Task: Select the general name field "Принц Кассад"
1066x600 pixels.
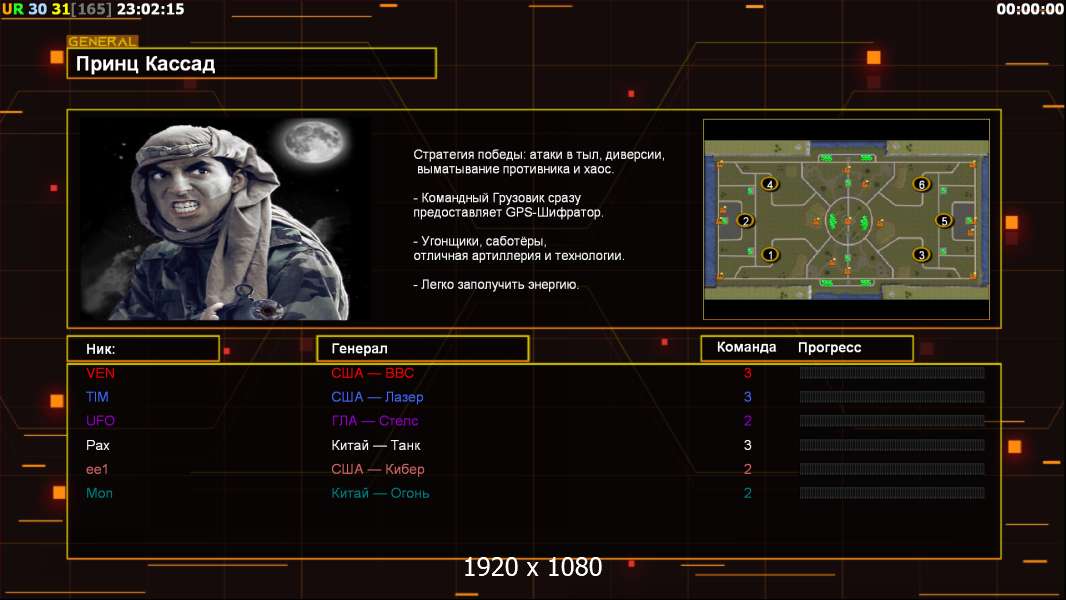Action: (x=252, y=63)
